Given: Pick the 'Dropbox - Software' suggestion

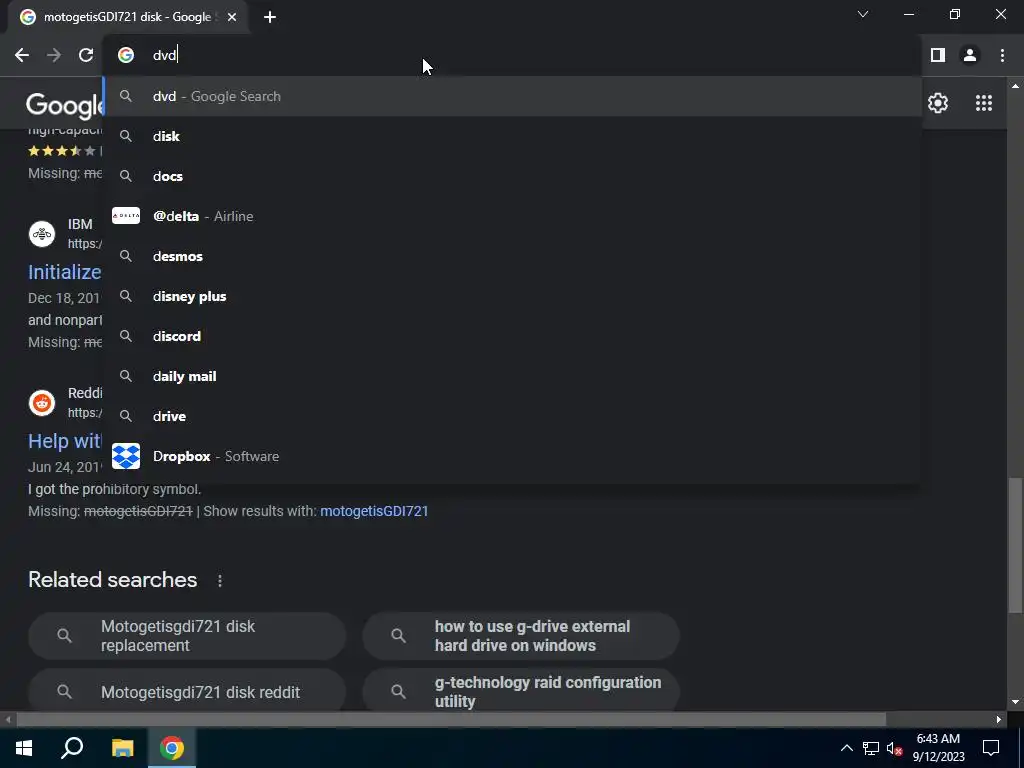Looking at the screenshot, I should tap(512, 456).
